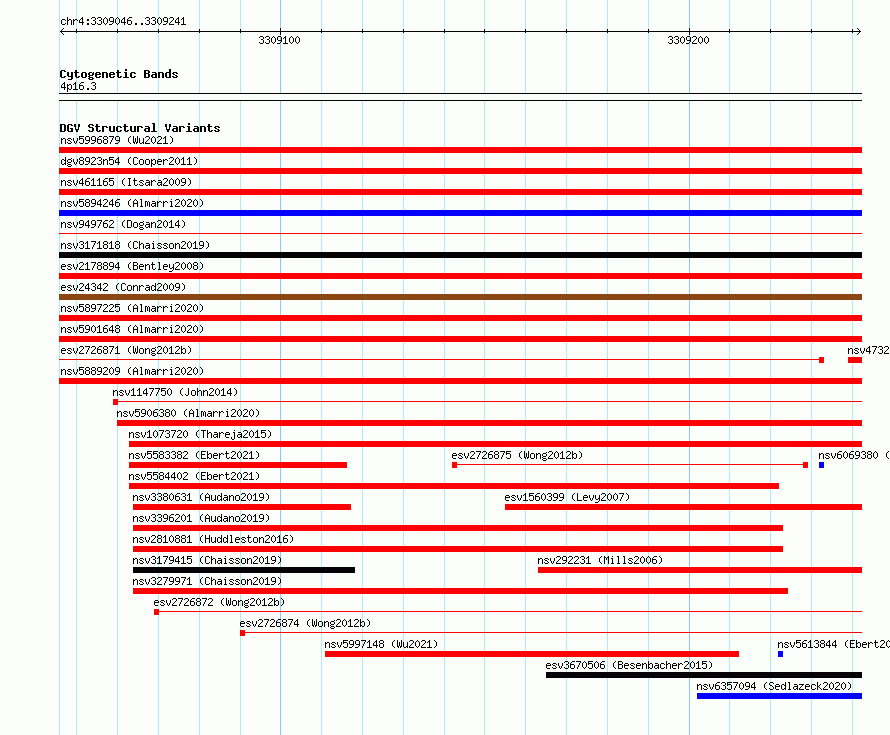Click the 4p16.3 cytogenetic band label
This screenshot has height=735, width=890.
[x=78, y=86]
